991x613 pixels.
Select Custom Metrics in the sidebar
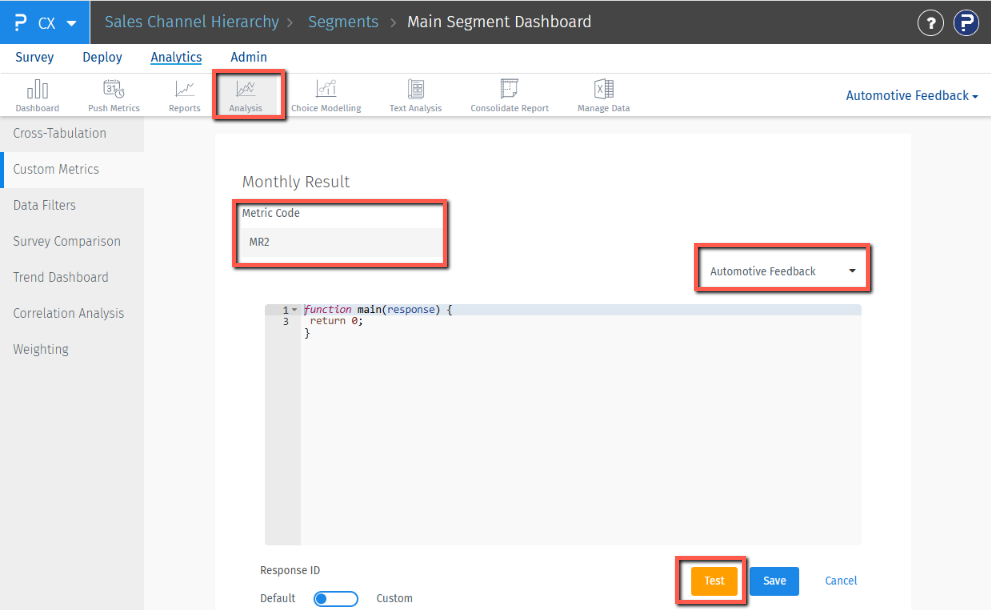72,169
